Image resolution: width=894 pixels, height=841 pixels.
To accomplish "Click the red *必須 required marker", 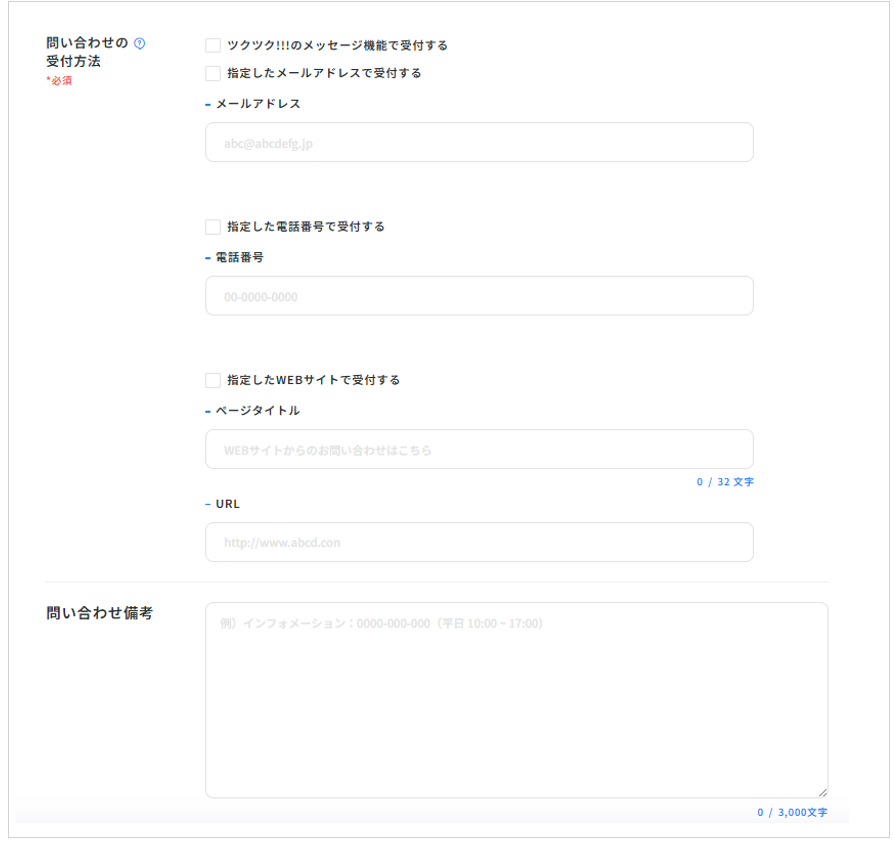I will point(59,81).
